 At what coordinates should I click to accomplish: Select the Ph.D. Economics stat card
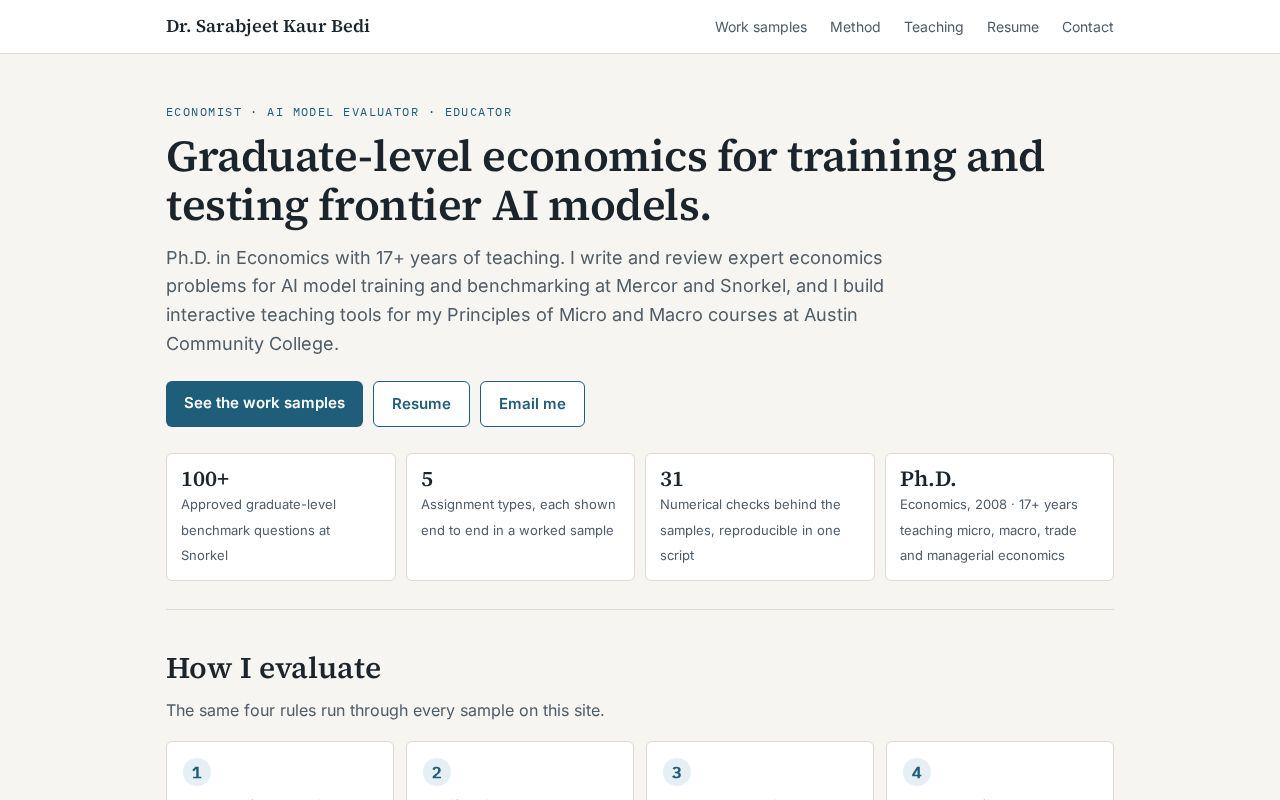coord(999,517)
